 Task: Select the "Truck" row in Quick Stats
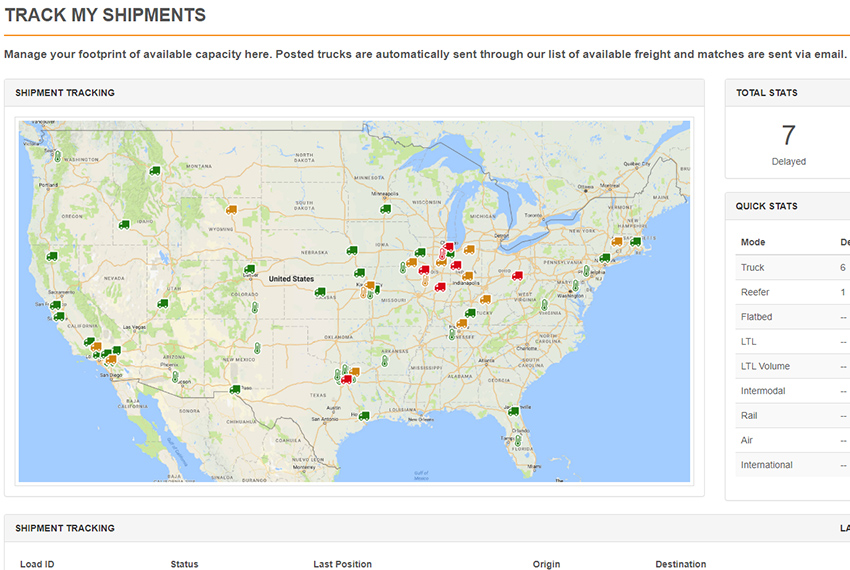point(793,267)
